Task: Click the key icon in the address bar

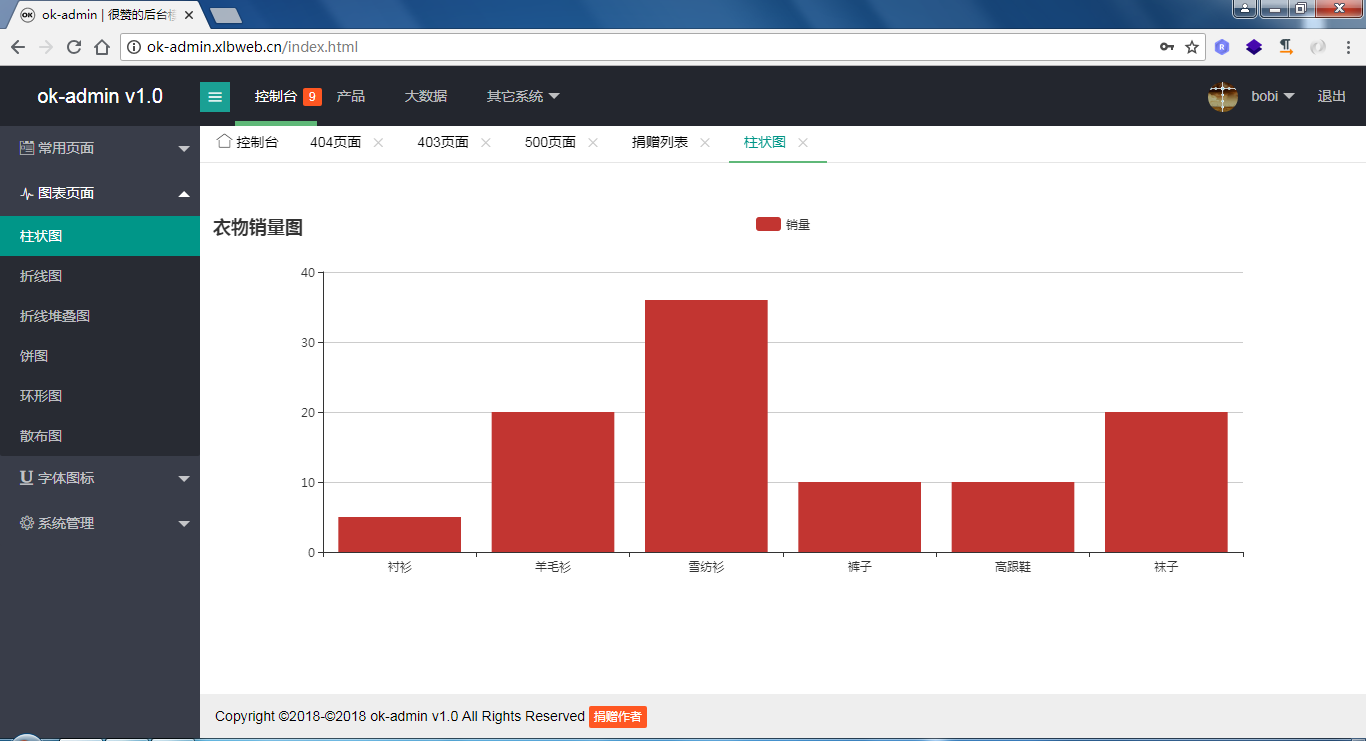Action: coord(1166,46)
